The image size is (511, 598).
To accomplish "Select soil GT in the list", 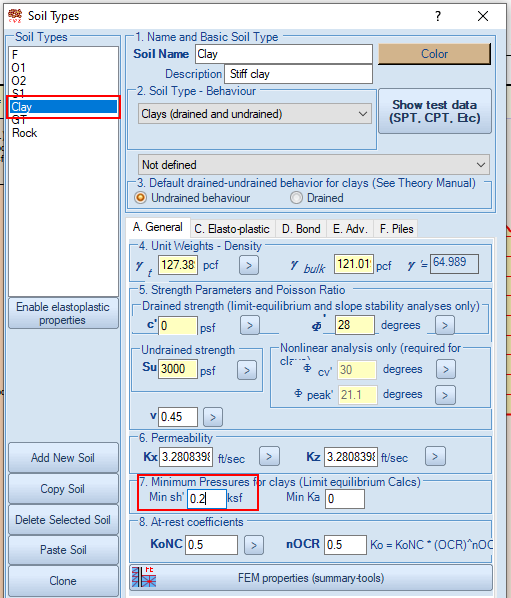I will click(63, 120).
